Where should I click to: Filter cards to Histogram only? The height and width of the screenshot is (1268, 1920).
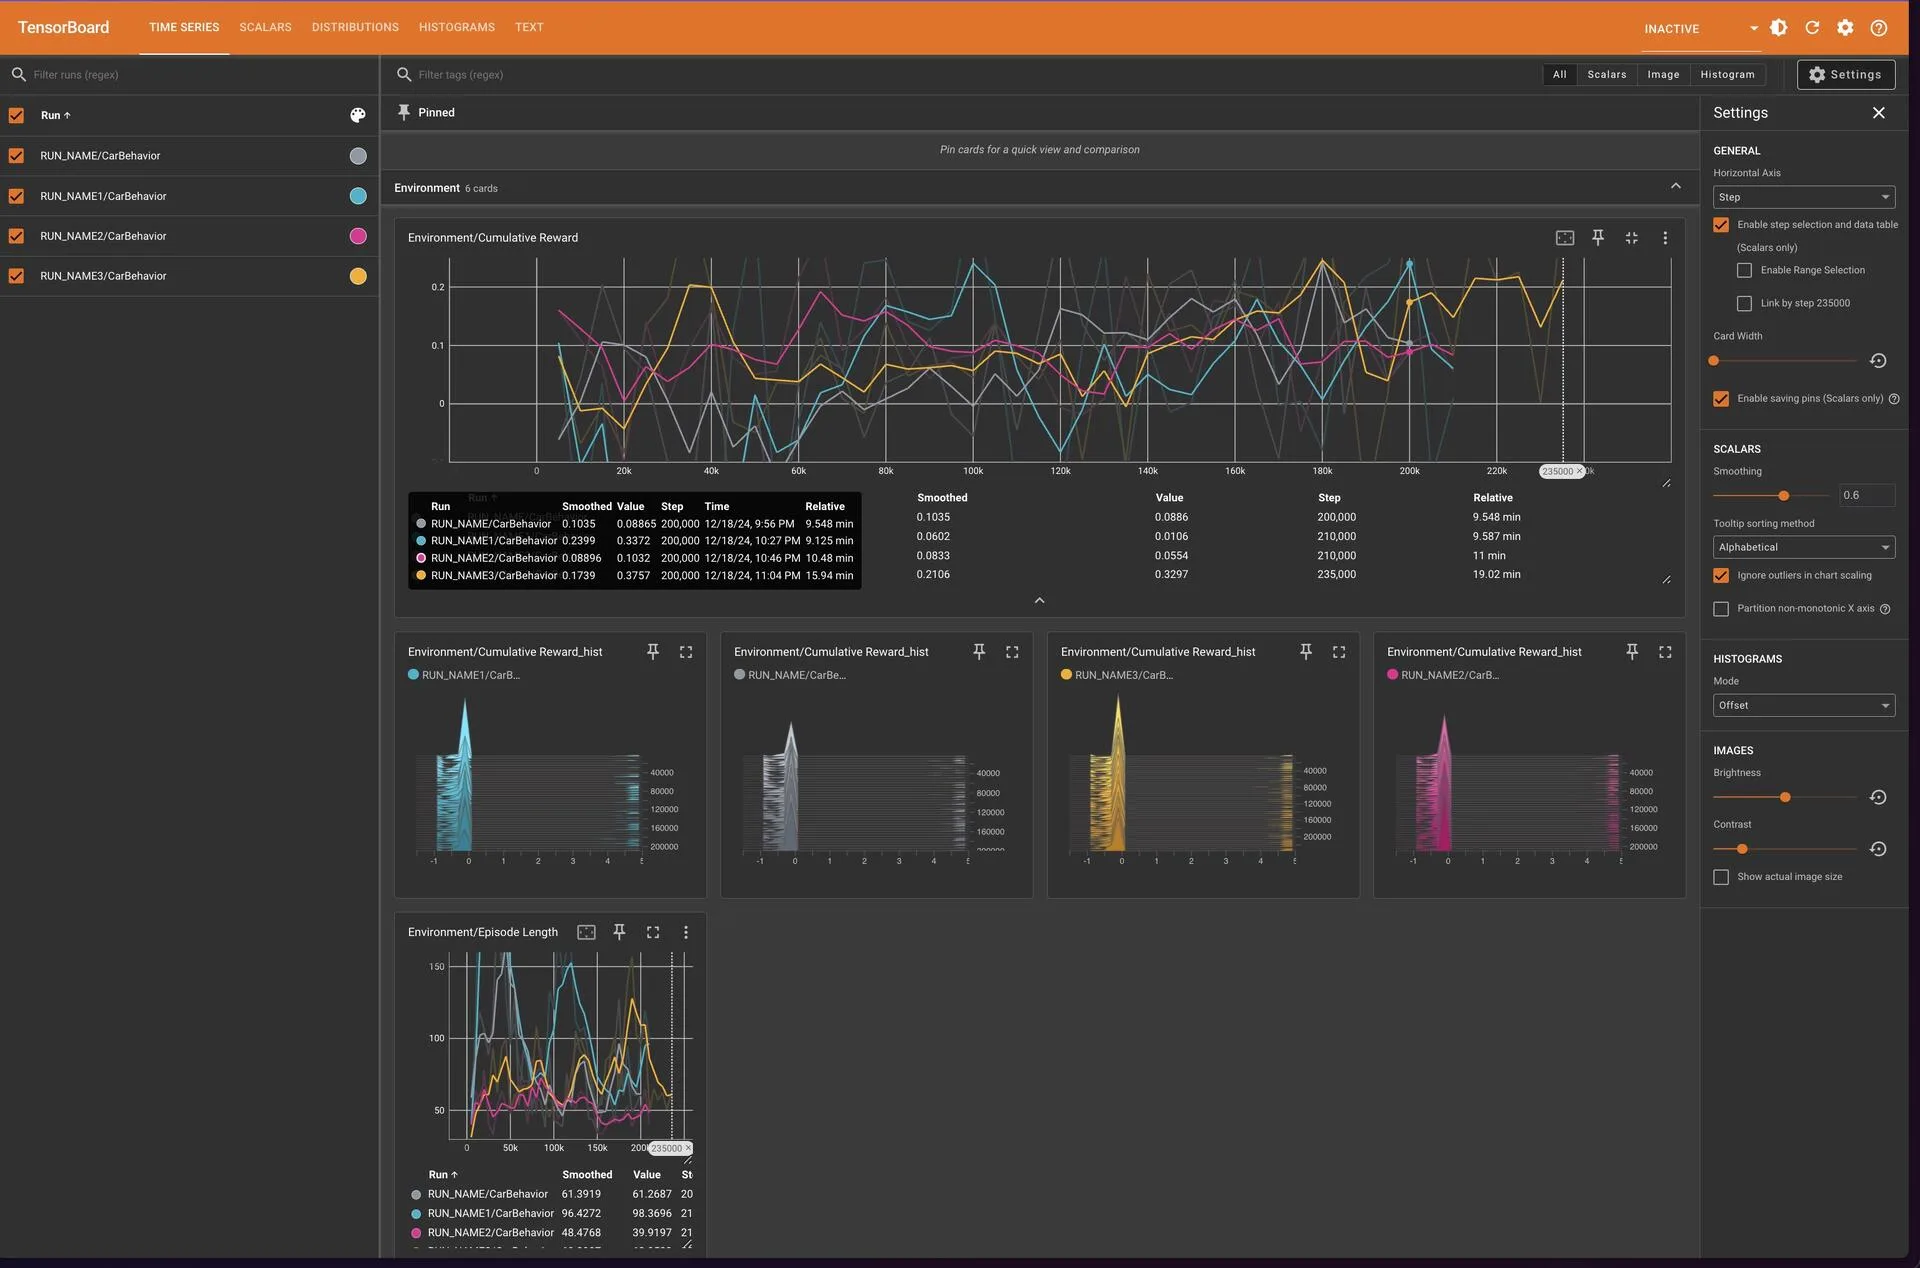[1727, 75]
